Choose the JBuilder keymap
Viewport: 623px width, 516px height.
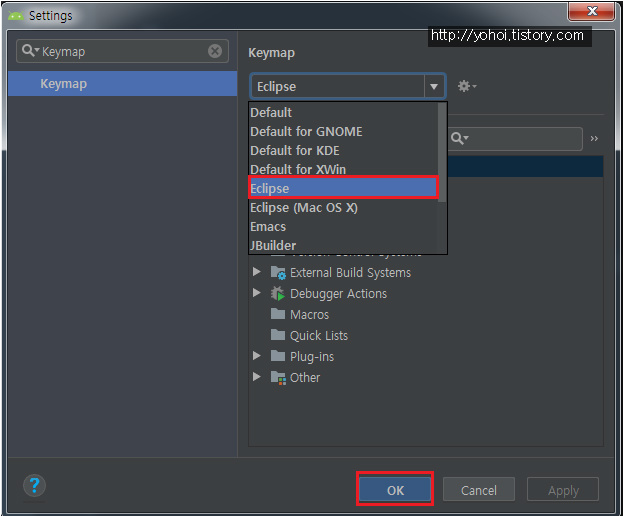343,245
